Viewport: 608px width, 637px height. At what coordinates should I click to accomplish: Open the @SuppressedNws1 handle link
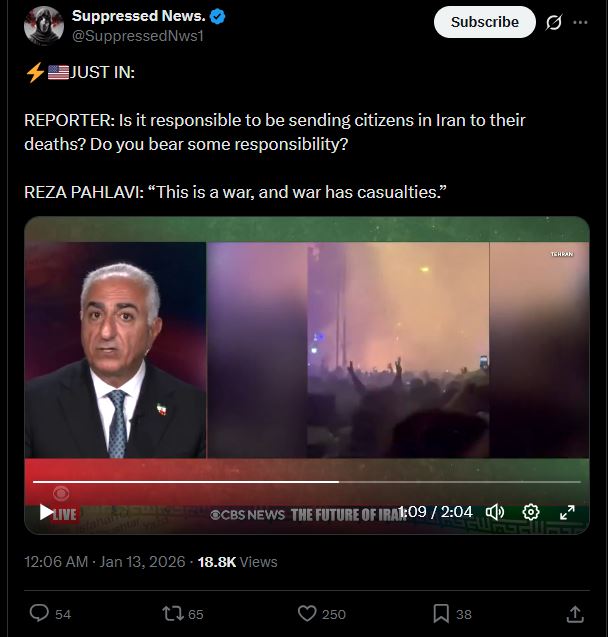click(x=138, y=36)
